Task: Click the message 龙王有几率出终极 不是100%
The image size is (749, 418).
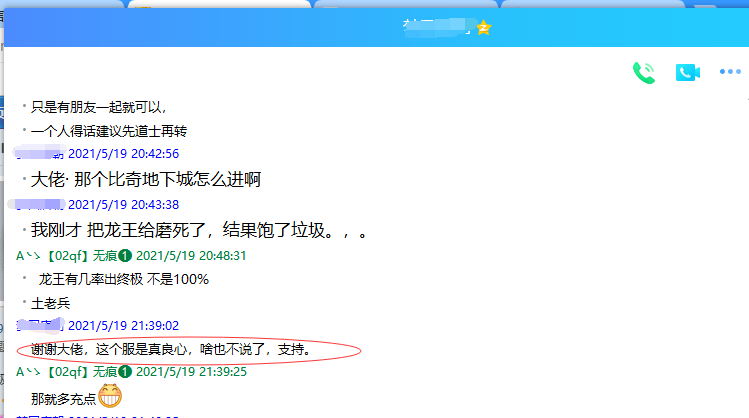Action: coord(123,279)
